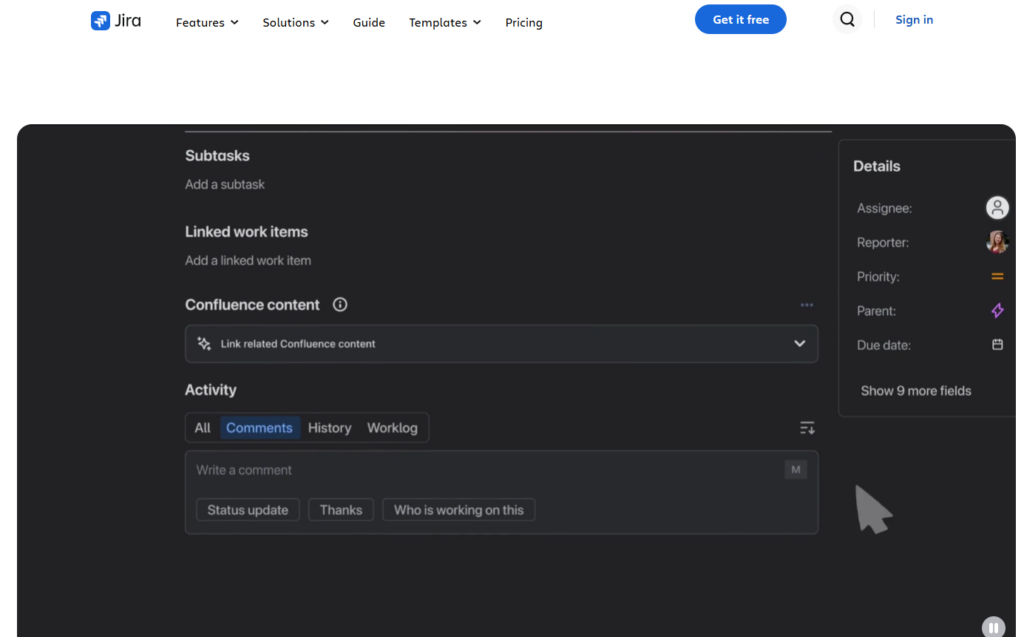
Task: Click Who is working on this button
Action: 458,510
